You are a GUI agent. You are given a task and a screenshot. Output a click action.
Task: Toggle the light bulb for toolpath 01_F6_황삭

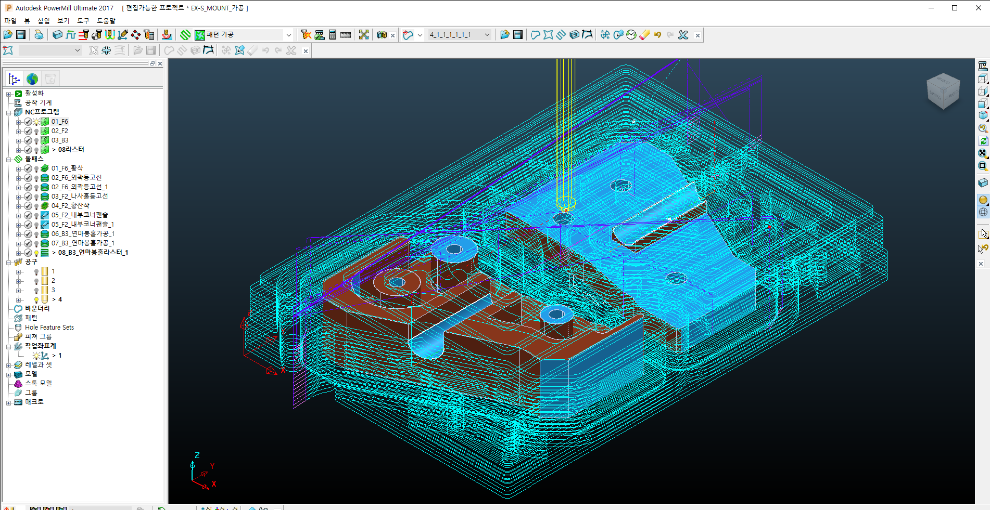point(37,168)
